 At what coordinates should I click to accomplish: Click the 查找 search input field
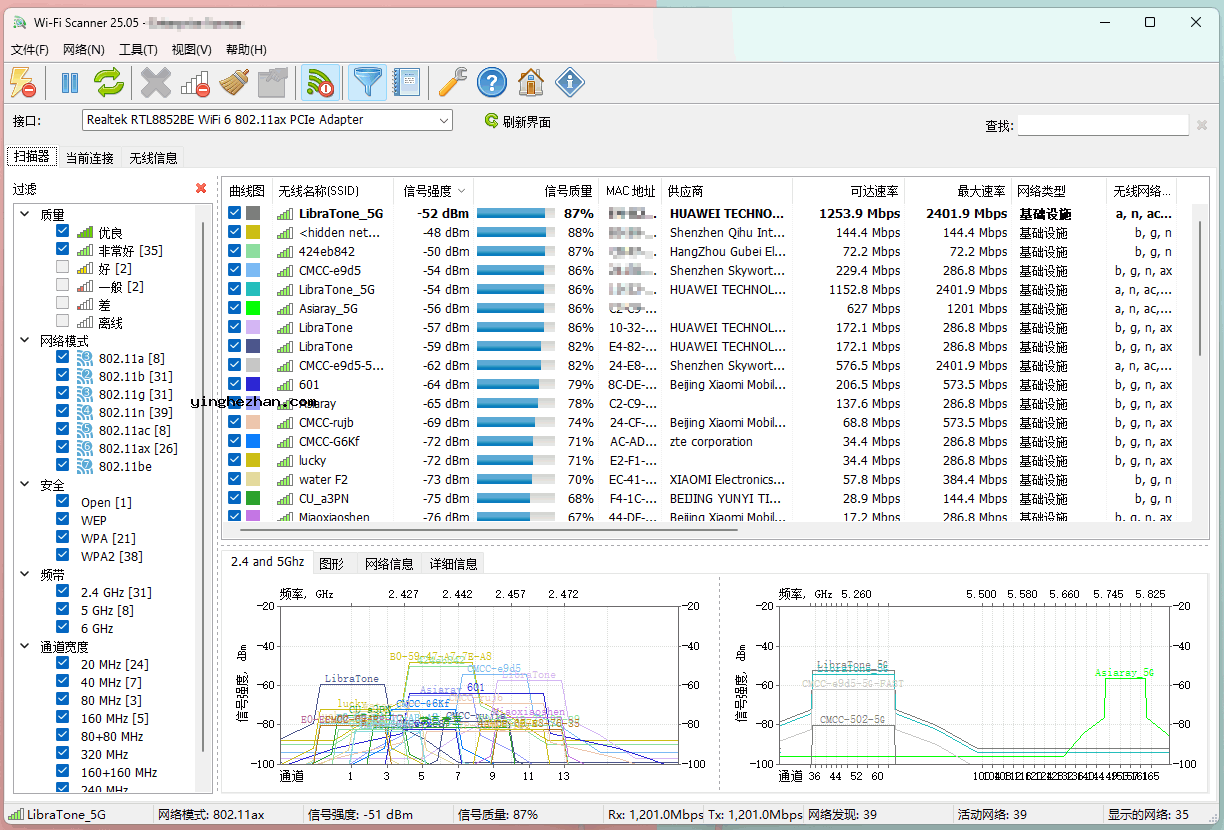pyautogui.click(x=1103, y=125)
